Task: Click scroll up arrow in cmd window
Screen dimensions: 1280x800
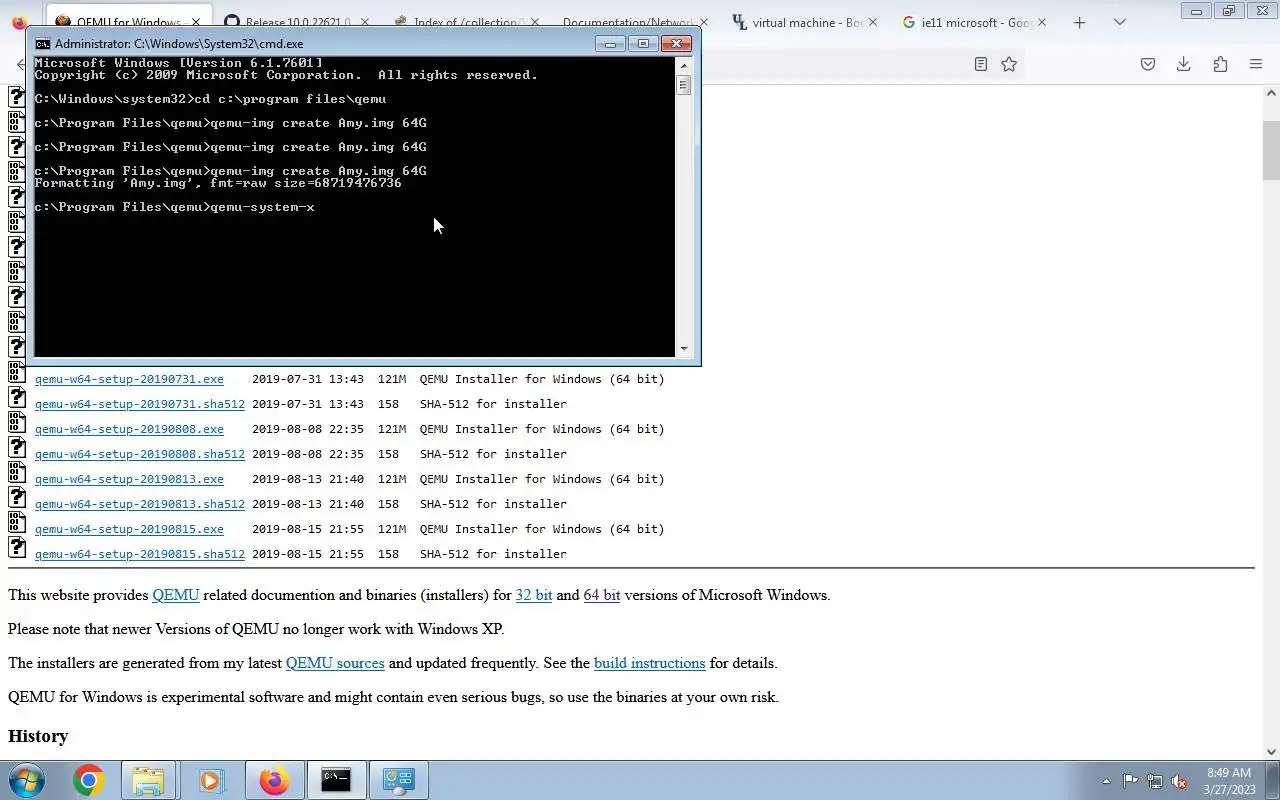Action: coord(684,65)
